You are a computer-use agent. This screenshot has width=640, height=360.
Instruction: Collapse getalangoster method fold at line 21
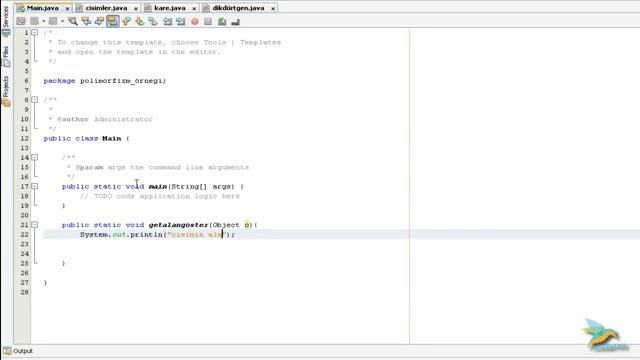(35, 224)
